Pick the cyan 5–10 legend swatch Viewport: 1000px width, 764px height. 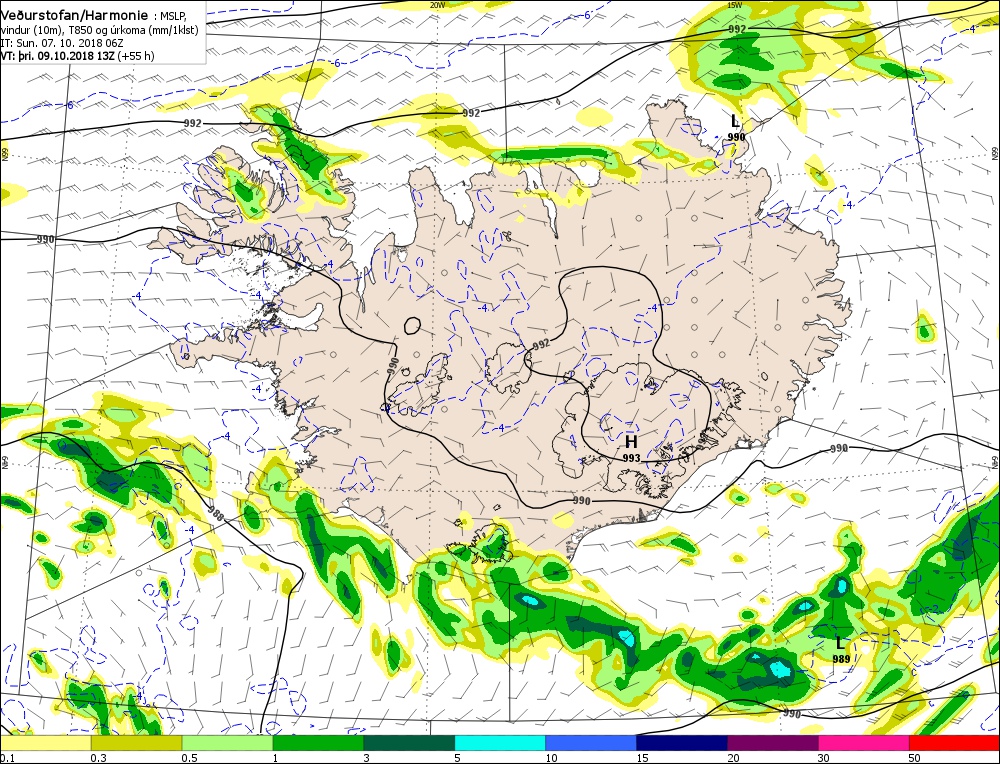click(500, 743)
